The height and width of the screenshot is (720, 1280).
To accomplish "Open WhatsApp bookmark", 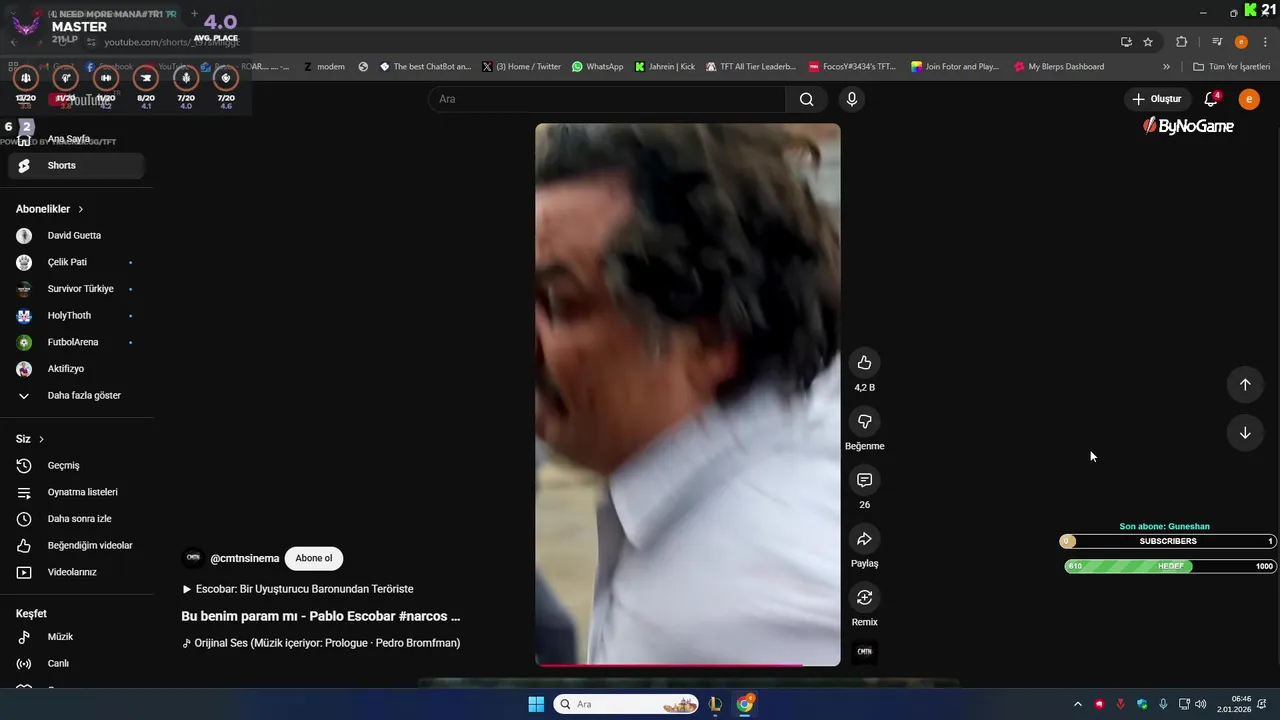I will pos(597,67).
